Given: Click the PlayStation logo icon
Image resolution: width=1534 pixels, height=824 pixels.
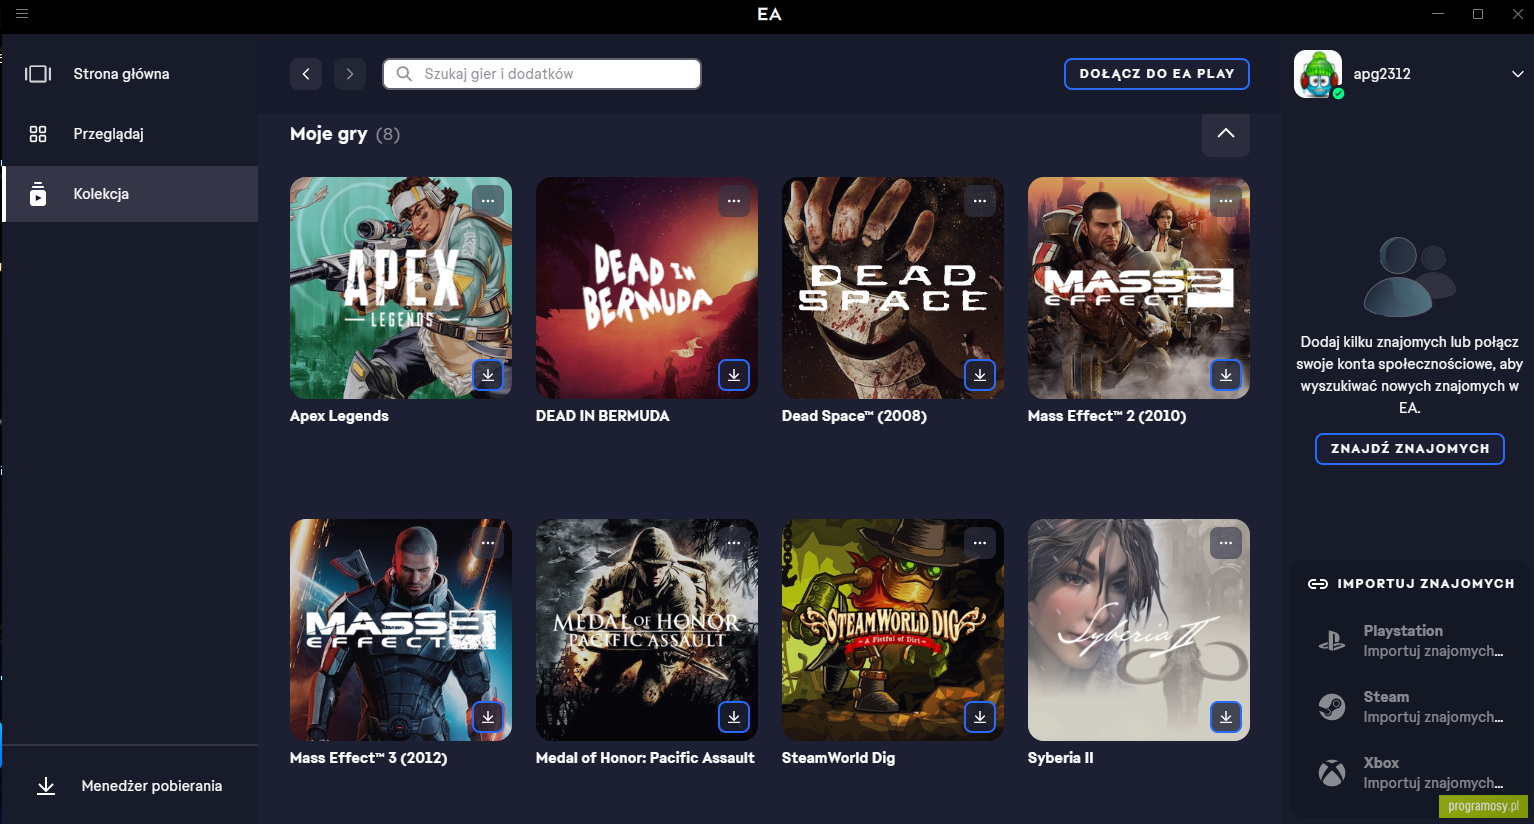Looking at the screenshot, I should 1332,641.
